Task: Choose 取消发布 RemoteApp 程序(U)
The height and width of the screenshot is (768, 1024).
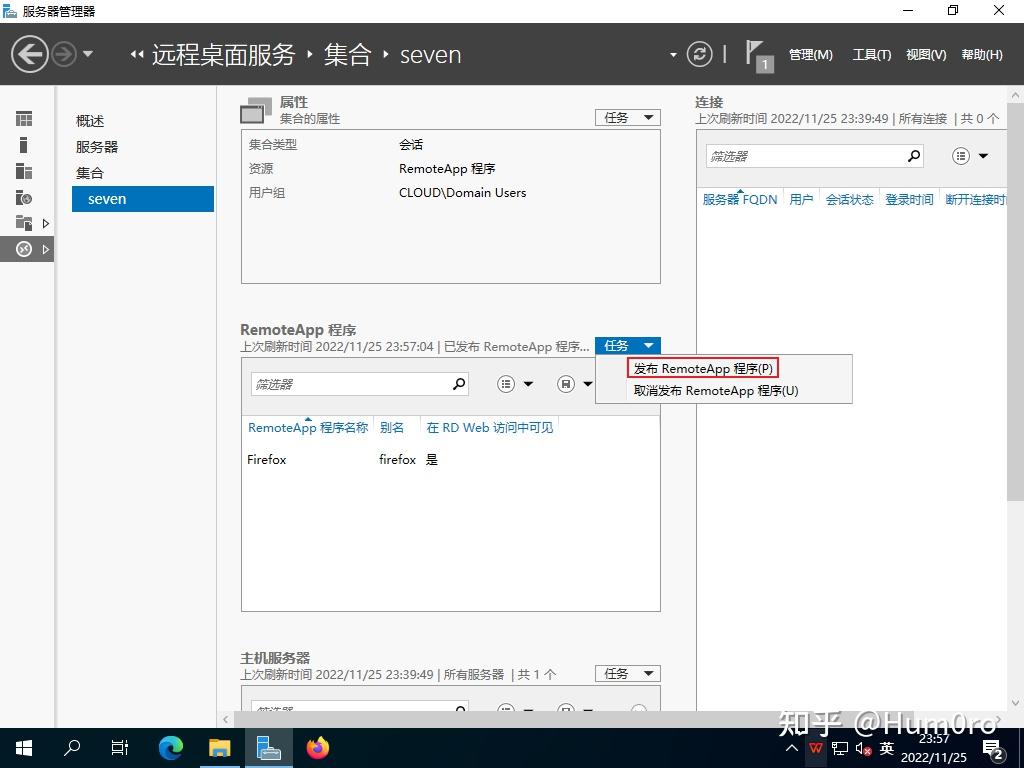Action: pyautogui.click(x=716, y=391)
